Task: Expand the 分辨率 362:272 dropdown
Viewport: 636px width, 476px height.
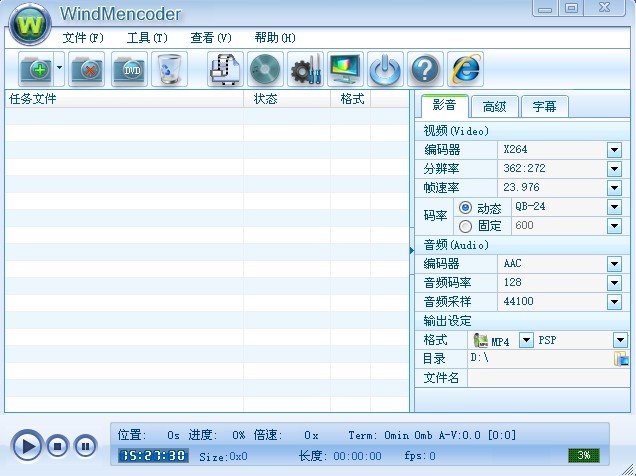Action: pyautogui.click(x=615, y=169)
